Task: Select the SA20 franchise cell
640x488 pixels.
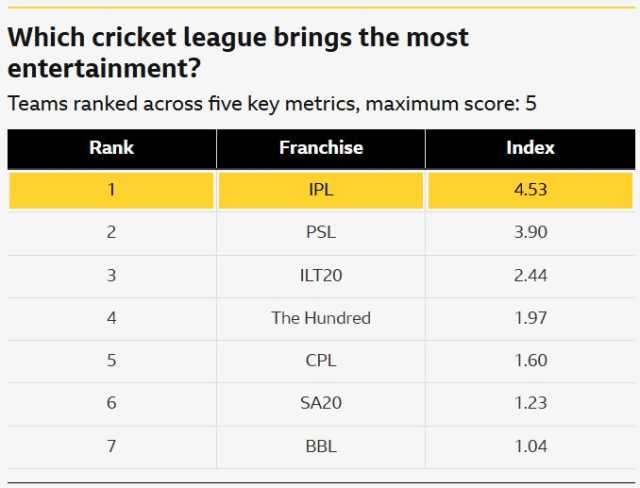Action: point(321,404)
